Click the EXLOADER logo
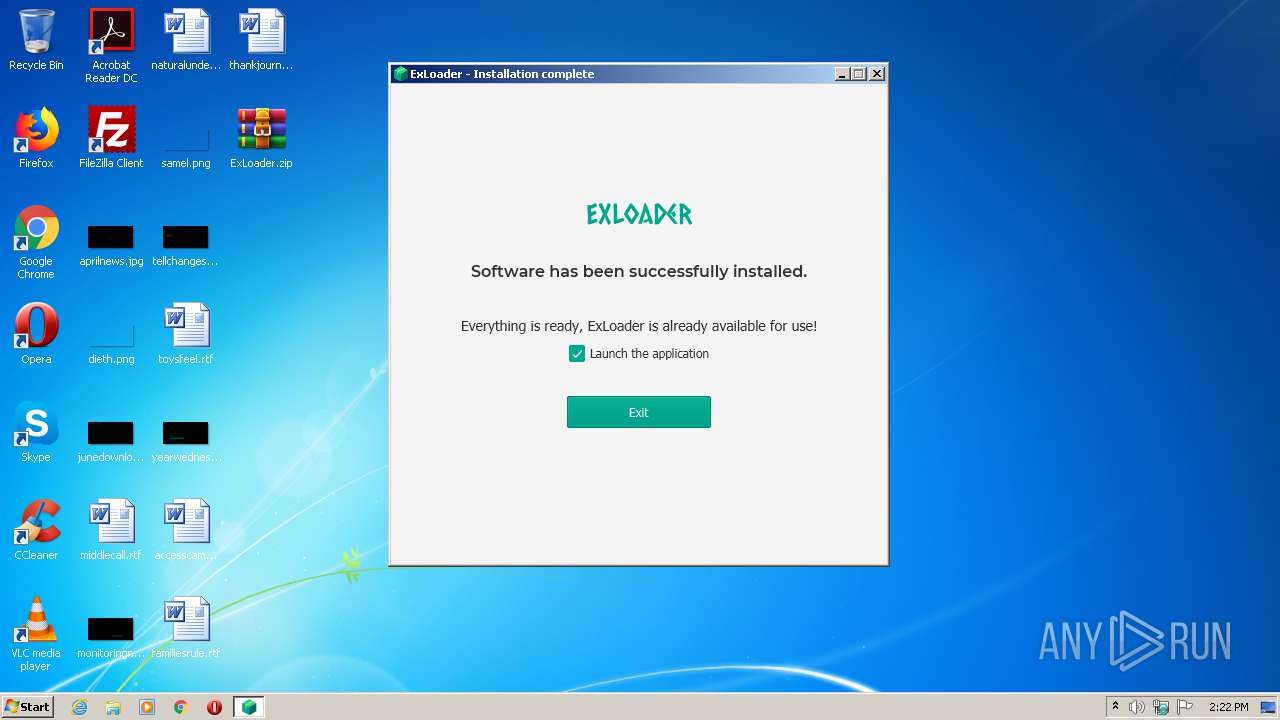The height and width of the screenshot is (720, 1280). pyautogui.click(x=639, y=214)
